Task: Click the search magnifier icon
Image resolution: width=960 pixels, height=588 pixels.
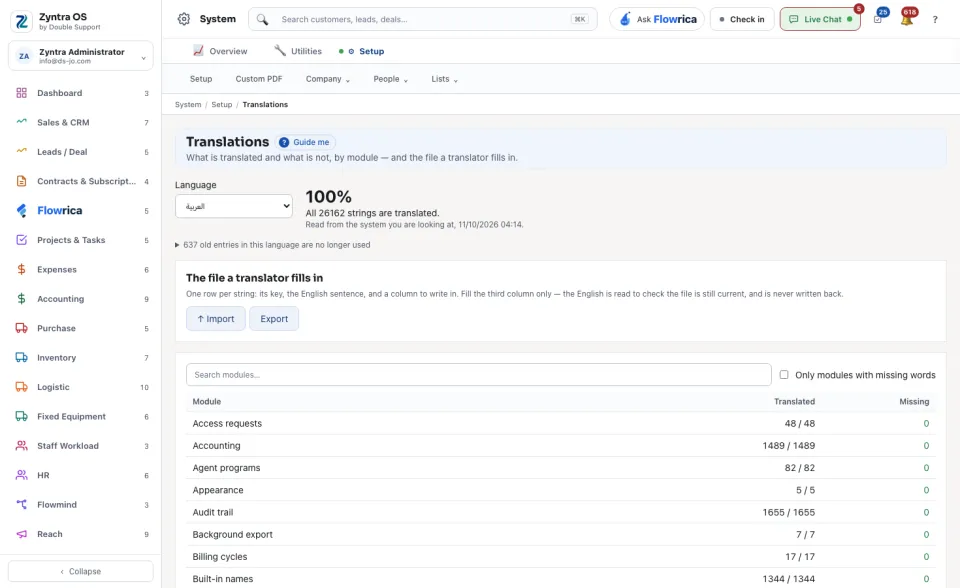Action: point(262,20)
